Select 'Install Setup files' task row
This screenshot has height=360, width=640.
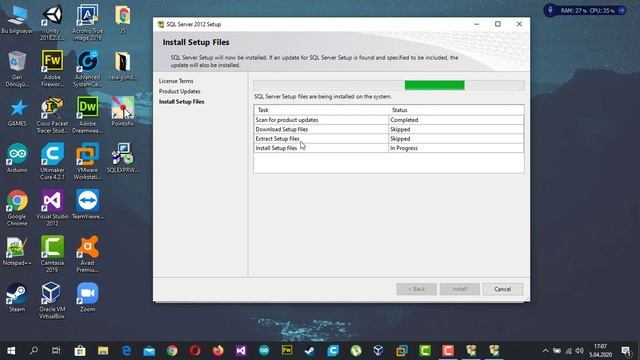click(389, 148)
